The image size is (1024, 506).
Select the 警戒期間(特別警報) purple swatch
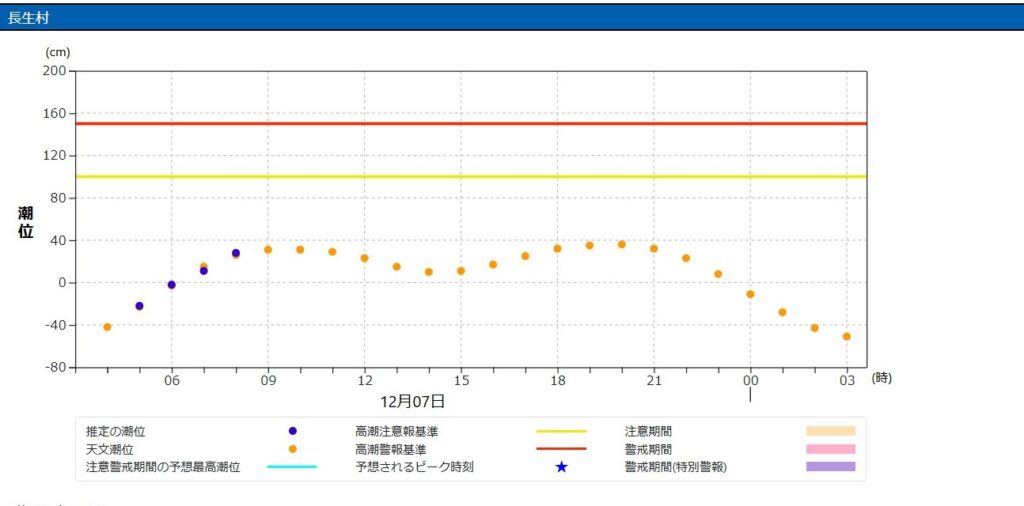831,467
